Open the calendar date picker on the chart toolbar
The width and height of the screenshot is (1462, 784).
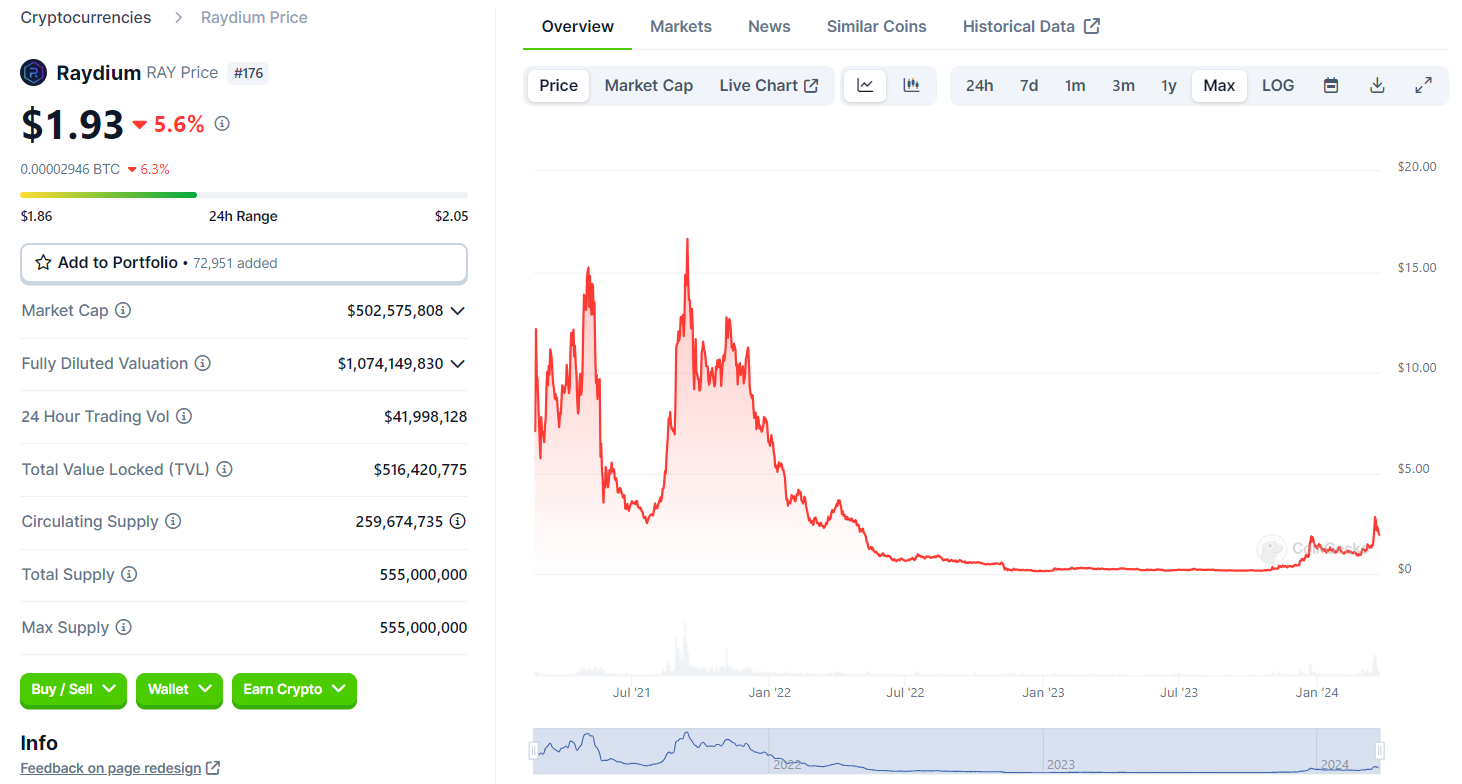pos(1330,85)
